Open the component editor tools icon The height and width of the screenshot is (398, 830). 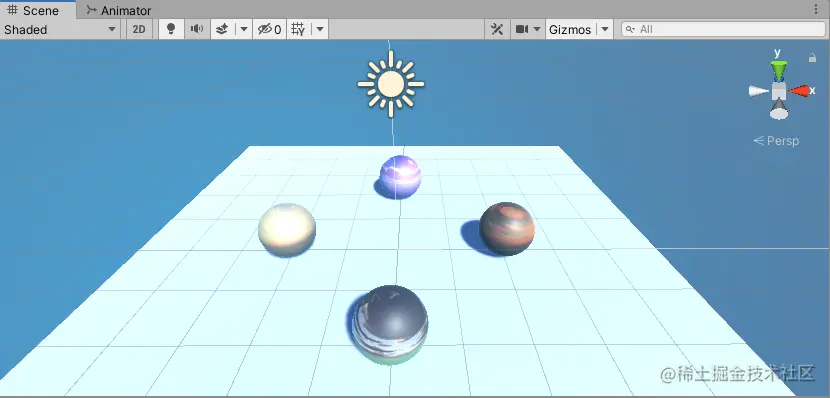[x=497, y=29]
